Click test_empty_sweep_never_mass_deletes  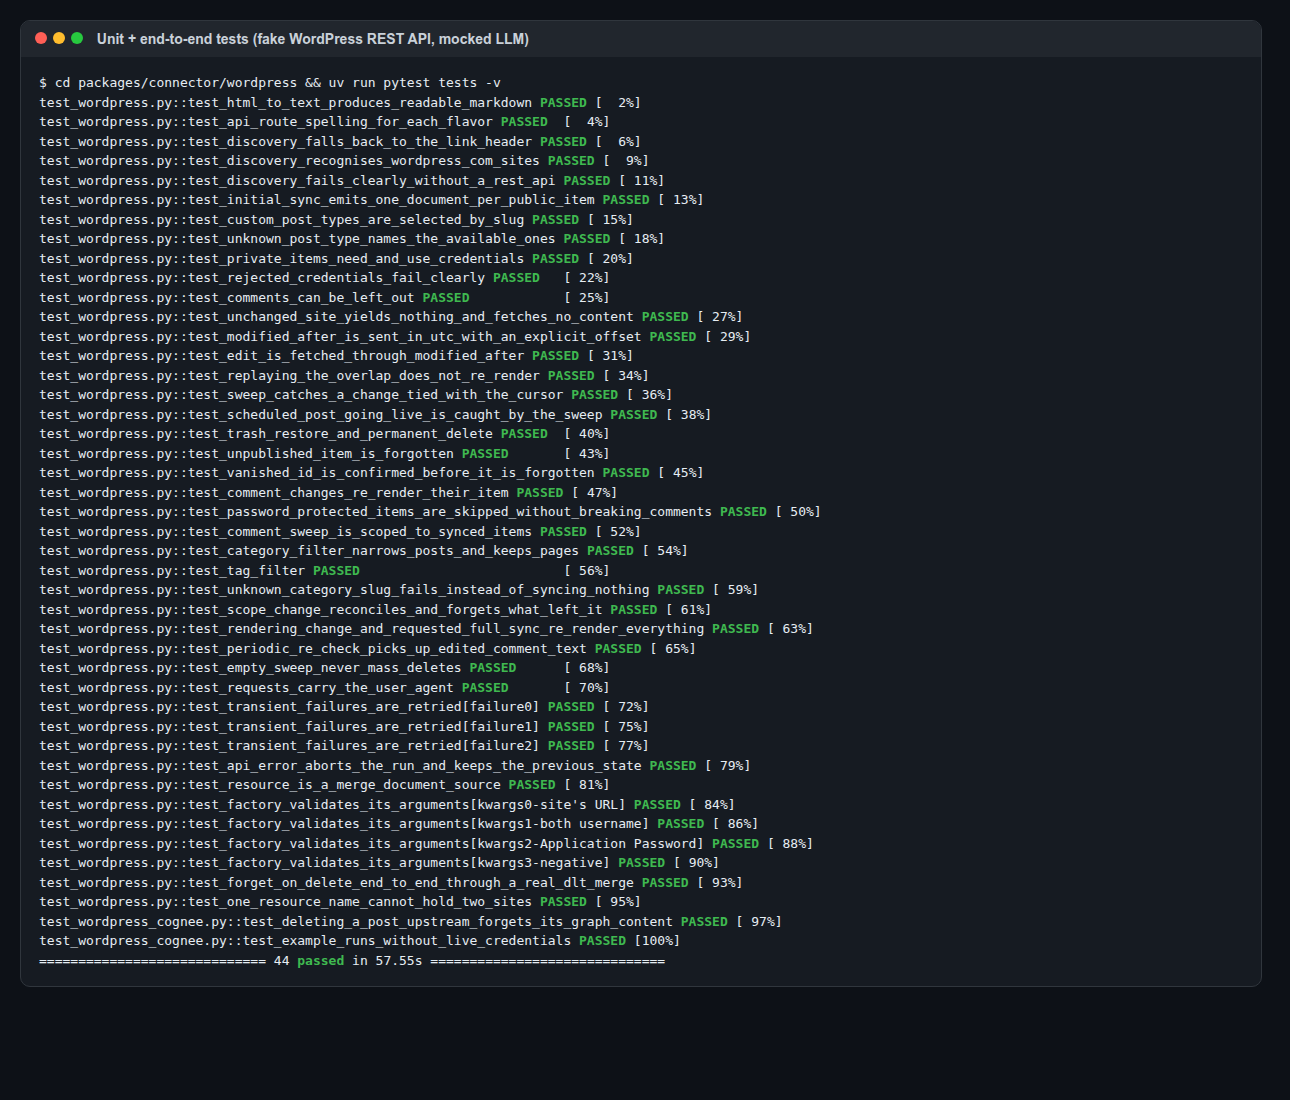pos(324,668)
